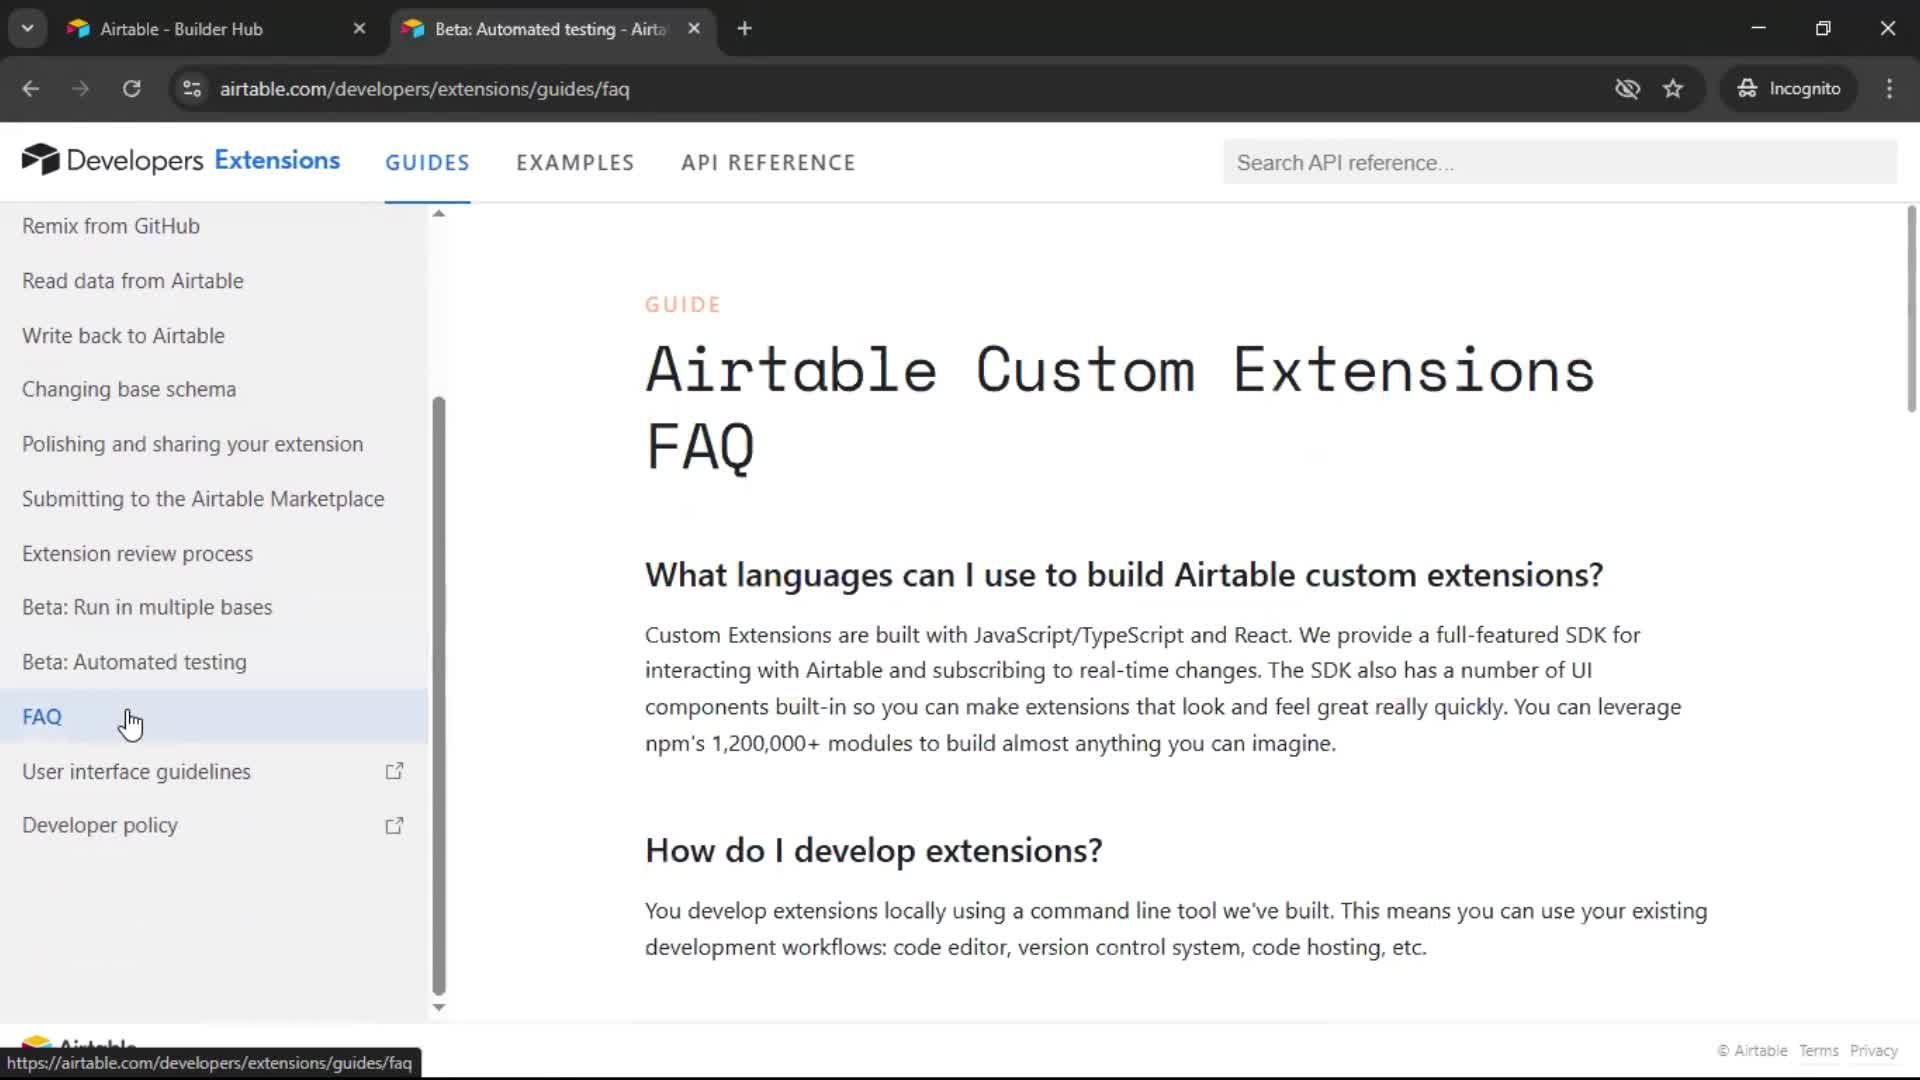
Task: Click the Airtable Developers logo icon
Action: (41, 160)
